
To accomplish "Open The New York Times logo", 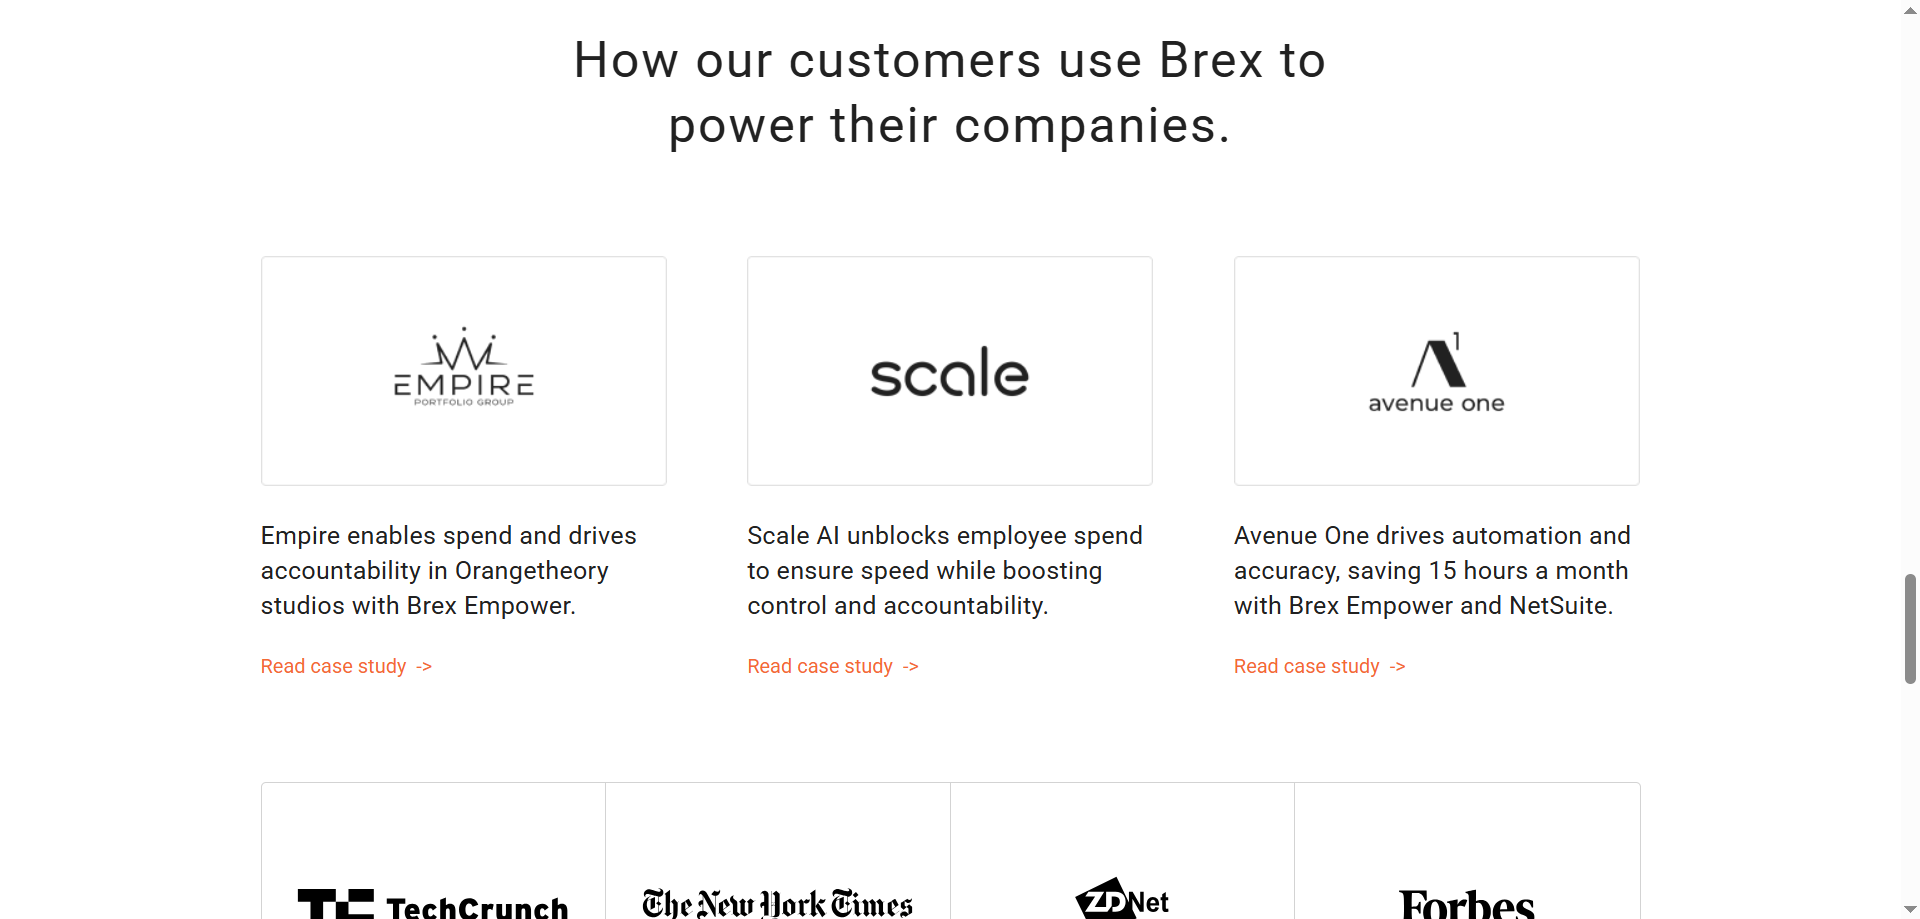I will click(x=777, y=903).
